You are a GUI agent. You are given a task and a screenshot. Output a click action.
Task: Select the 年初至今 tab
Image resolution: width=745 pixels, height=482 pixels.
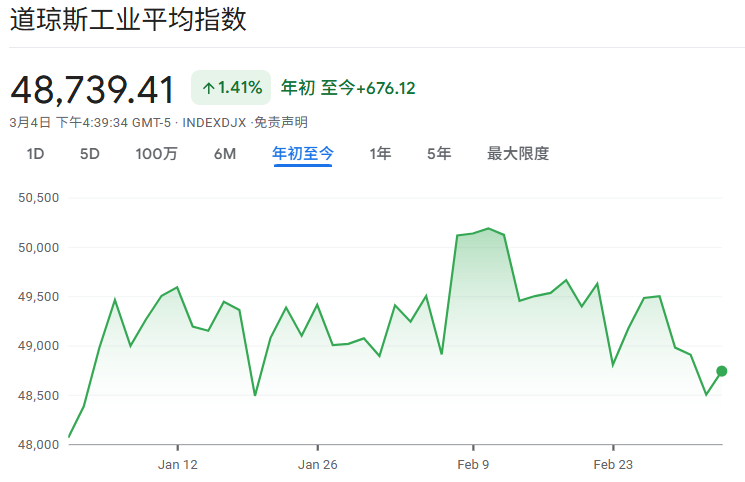click(303, 154)
